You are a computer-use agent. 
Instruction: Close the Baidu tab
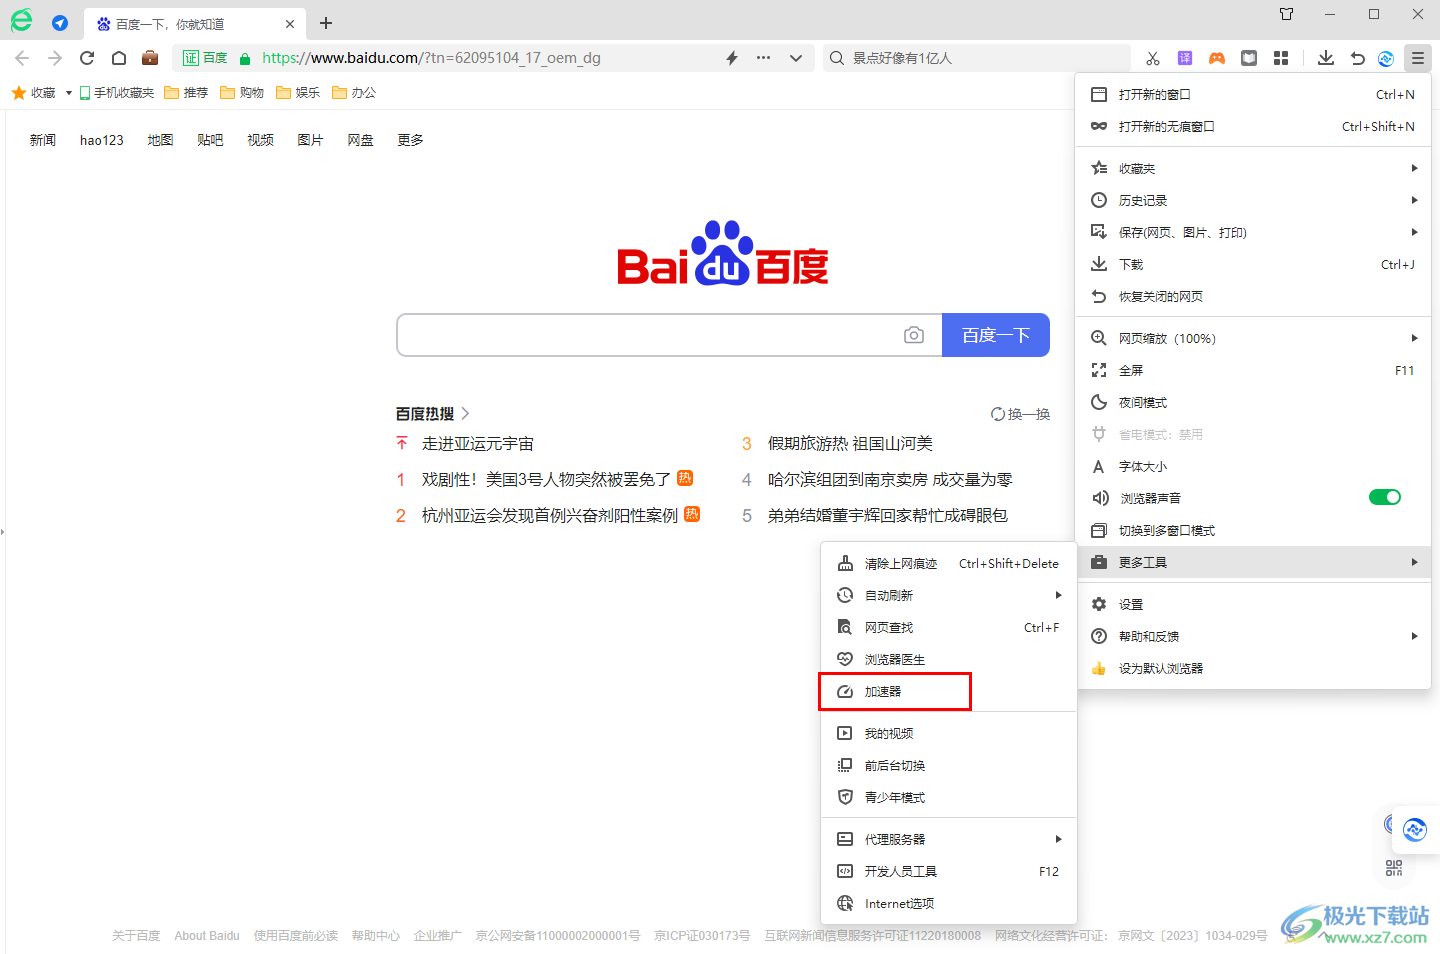[x=290, y=24]
